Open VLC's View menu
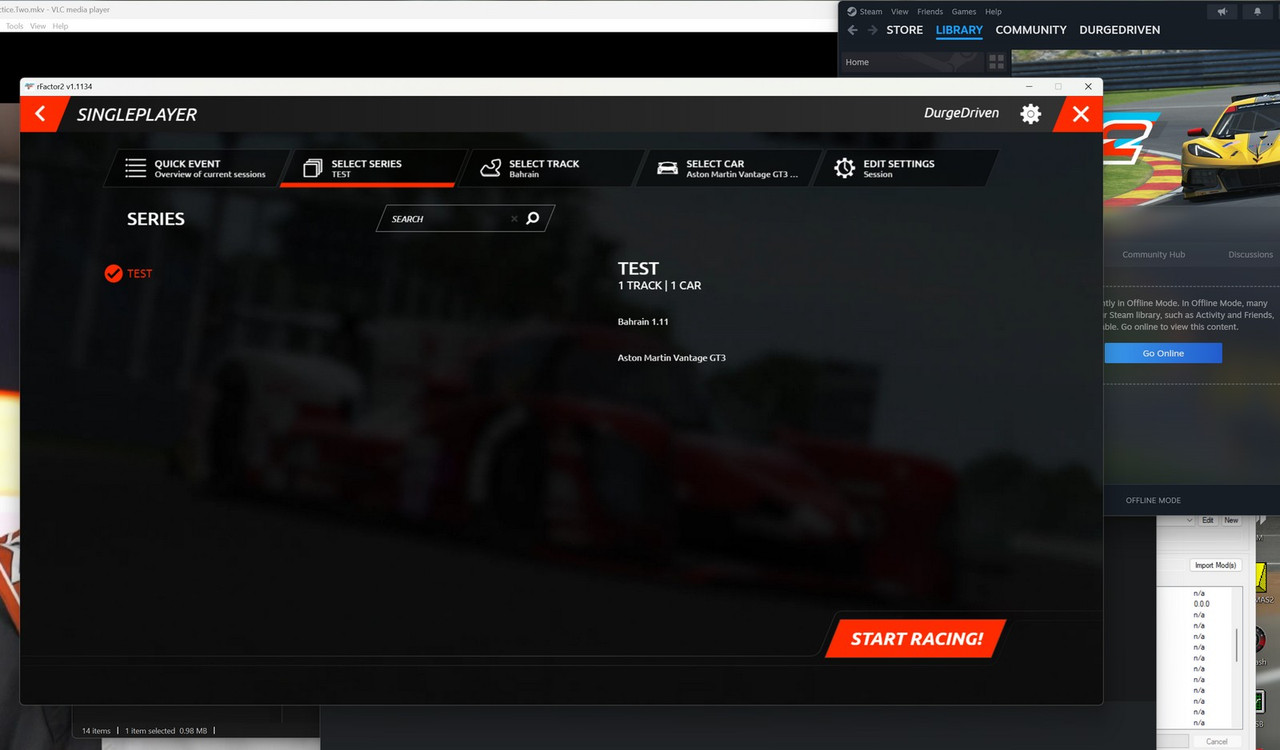Viewport: 1280px width, 750px height. pyautogui.click(x=37, y=26)
